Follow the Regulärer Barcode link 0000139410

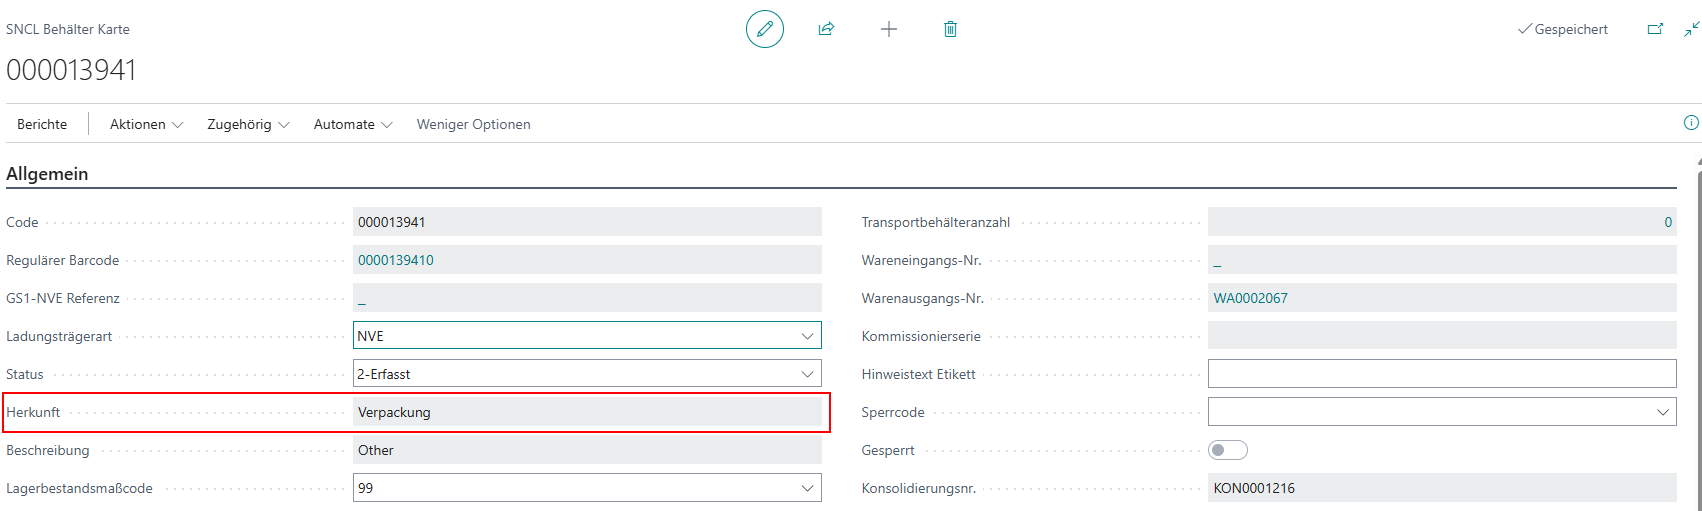(x=396, y=260)
